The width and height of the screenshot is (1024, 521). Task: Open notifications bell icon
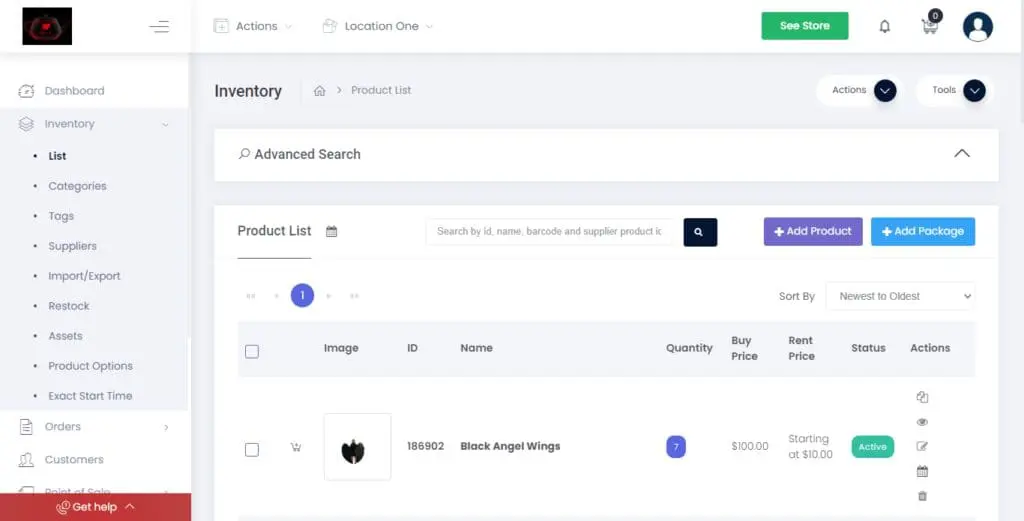pyautogui.click(x=884, y=26)
